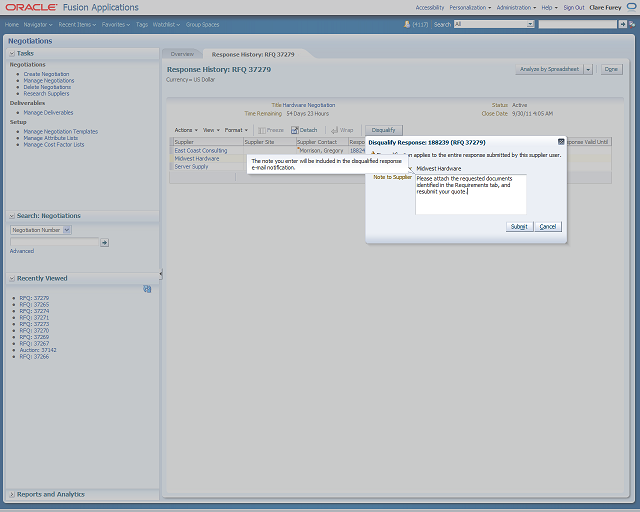Open the Format table menu
640x512 pixels.
click(x=236, y=130)
